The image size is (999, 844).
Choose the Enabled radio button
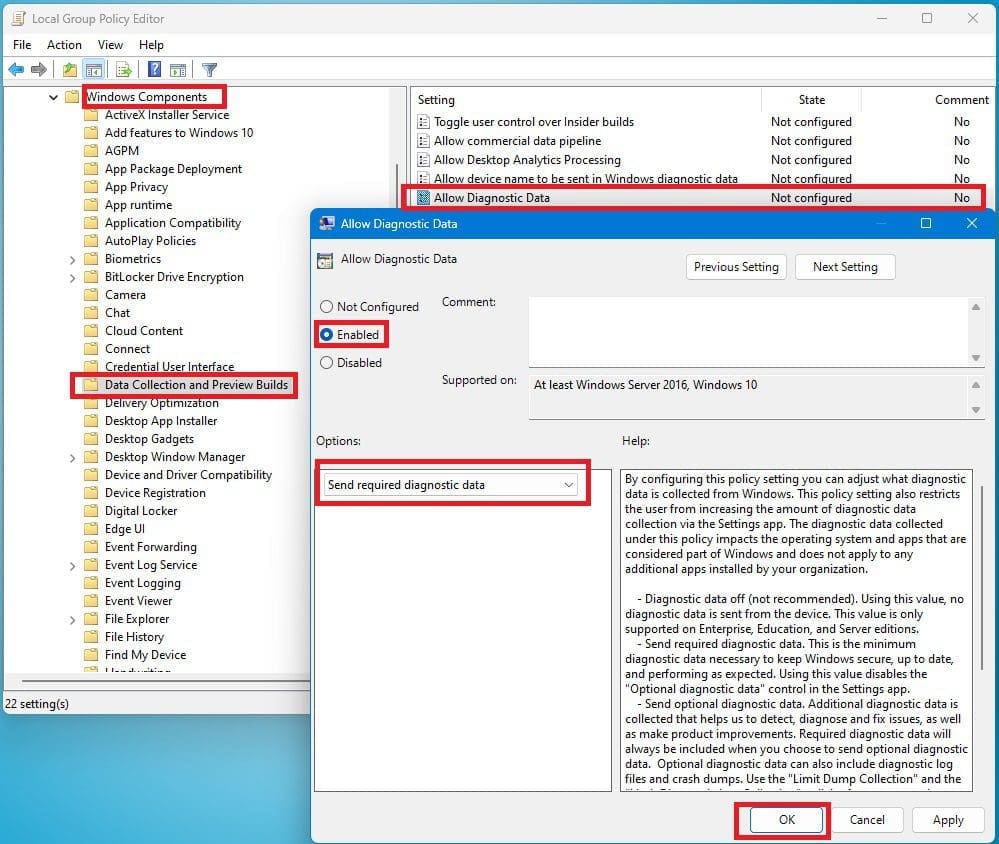tap(327, 335)
